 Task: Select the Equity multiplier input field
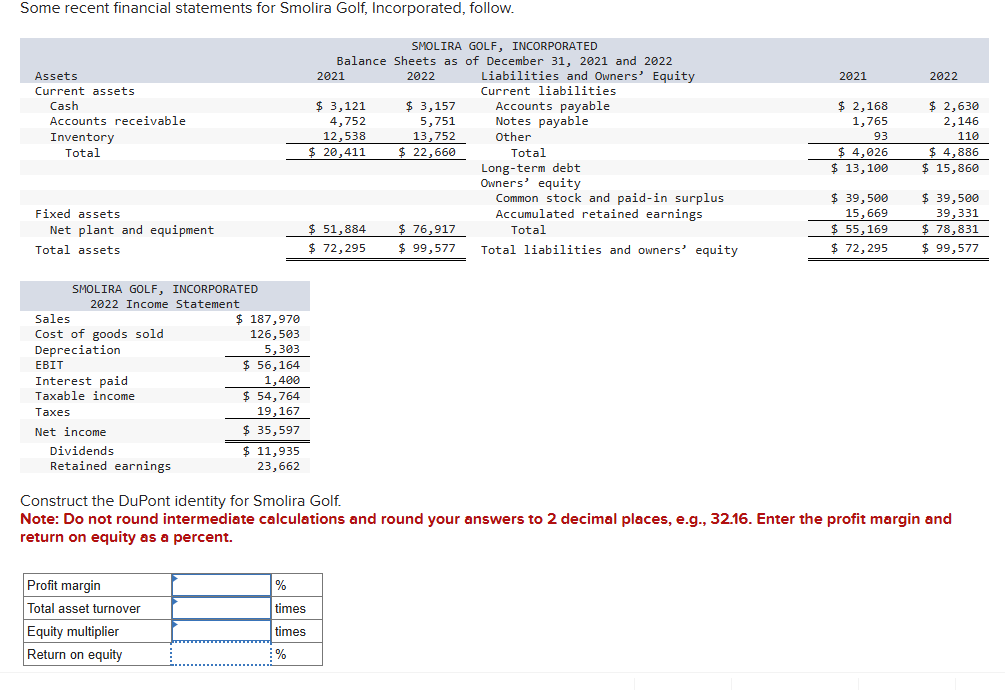(x=218, y=631)
